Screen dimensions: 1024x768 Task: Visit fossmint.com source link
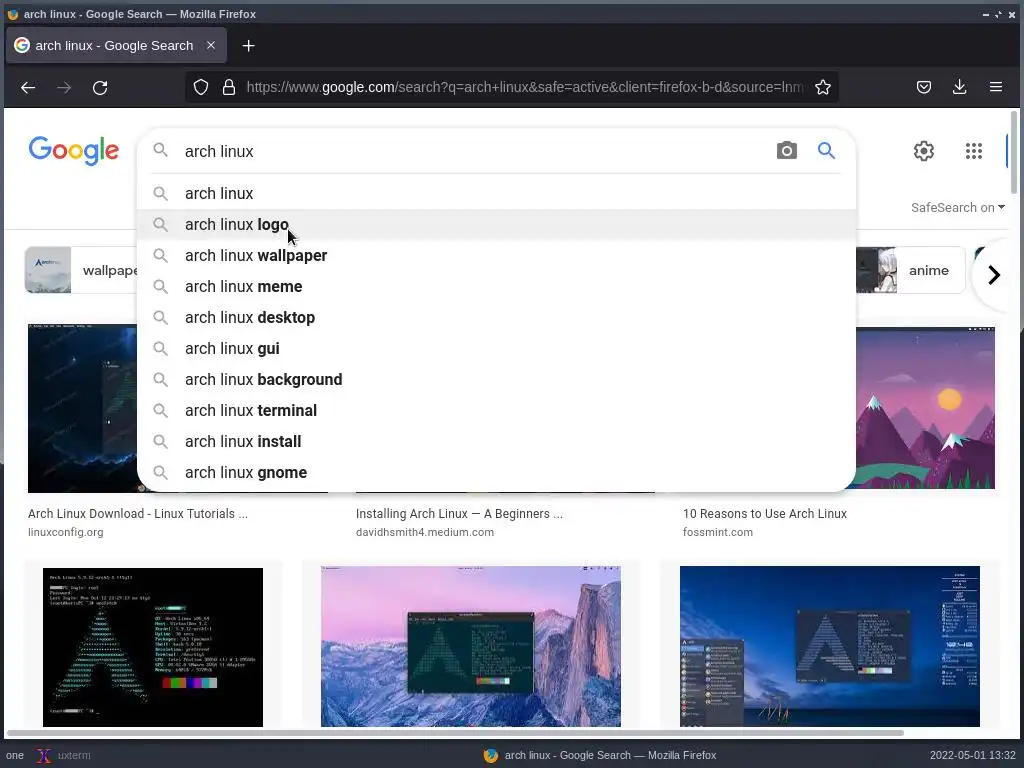pyautogui.click(x=718, y=532)
